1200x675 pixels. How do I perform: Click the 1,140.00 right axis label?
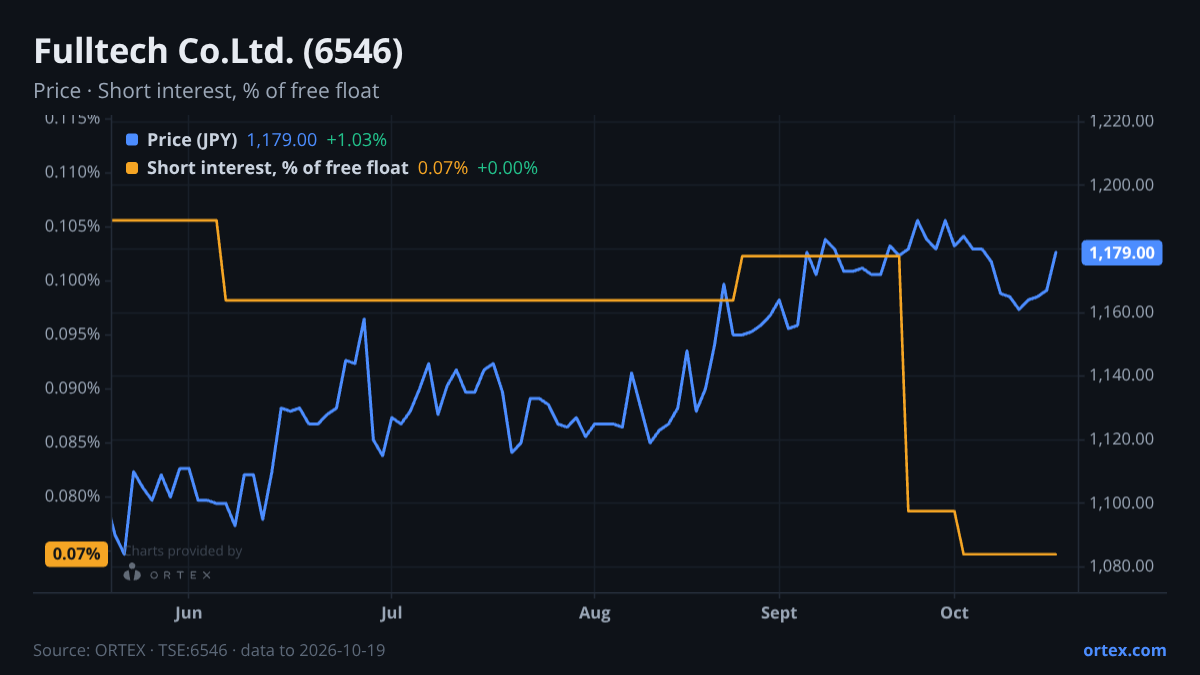click(1122, 375)
